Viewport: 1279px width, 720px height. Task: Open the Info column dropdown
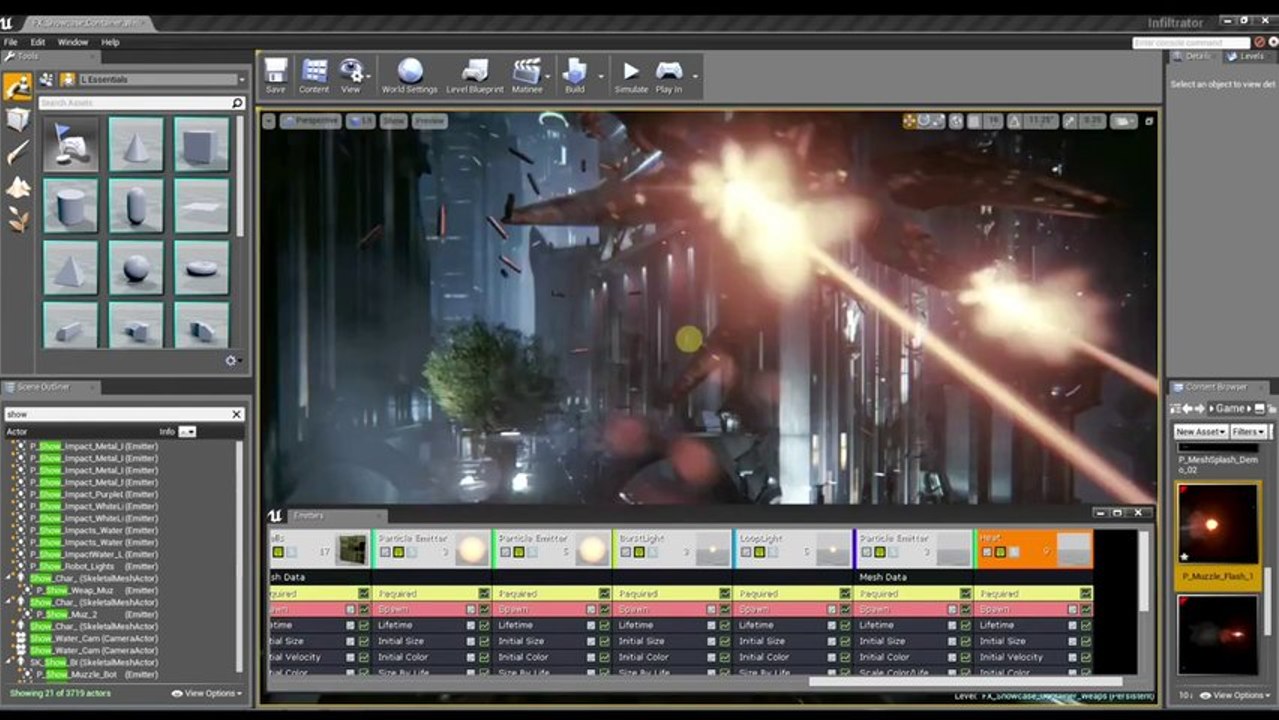pos(187,432)
